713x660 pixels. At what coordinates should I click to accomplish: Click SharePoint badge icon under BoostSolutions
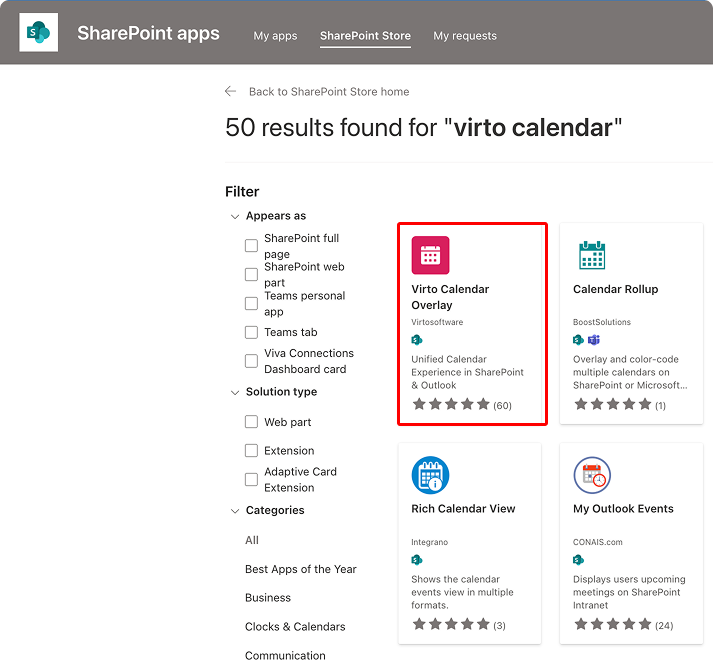(578, 340)
